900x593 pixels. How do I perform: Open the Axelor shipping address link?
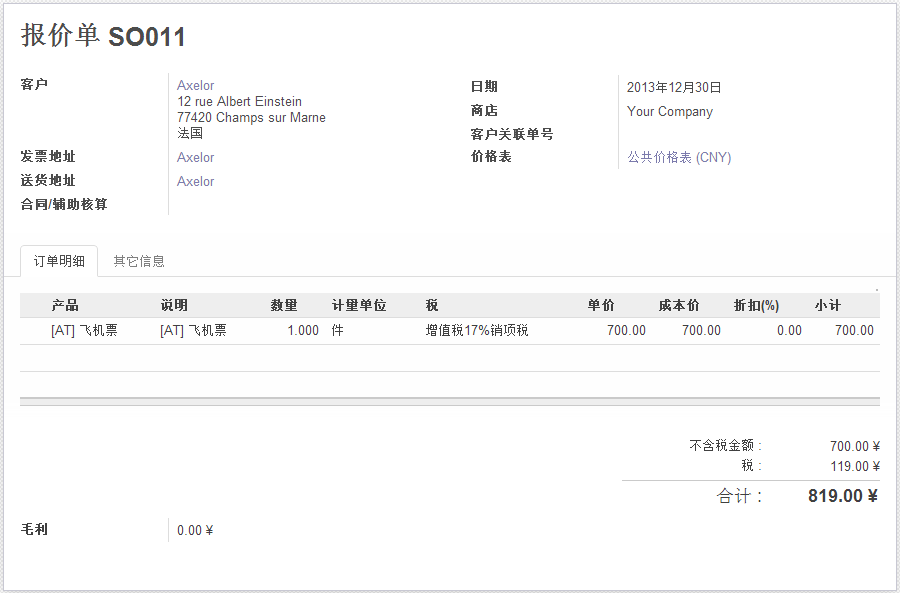tap(195, 182)
